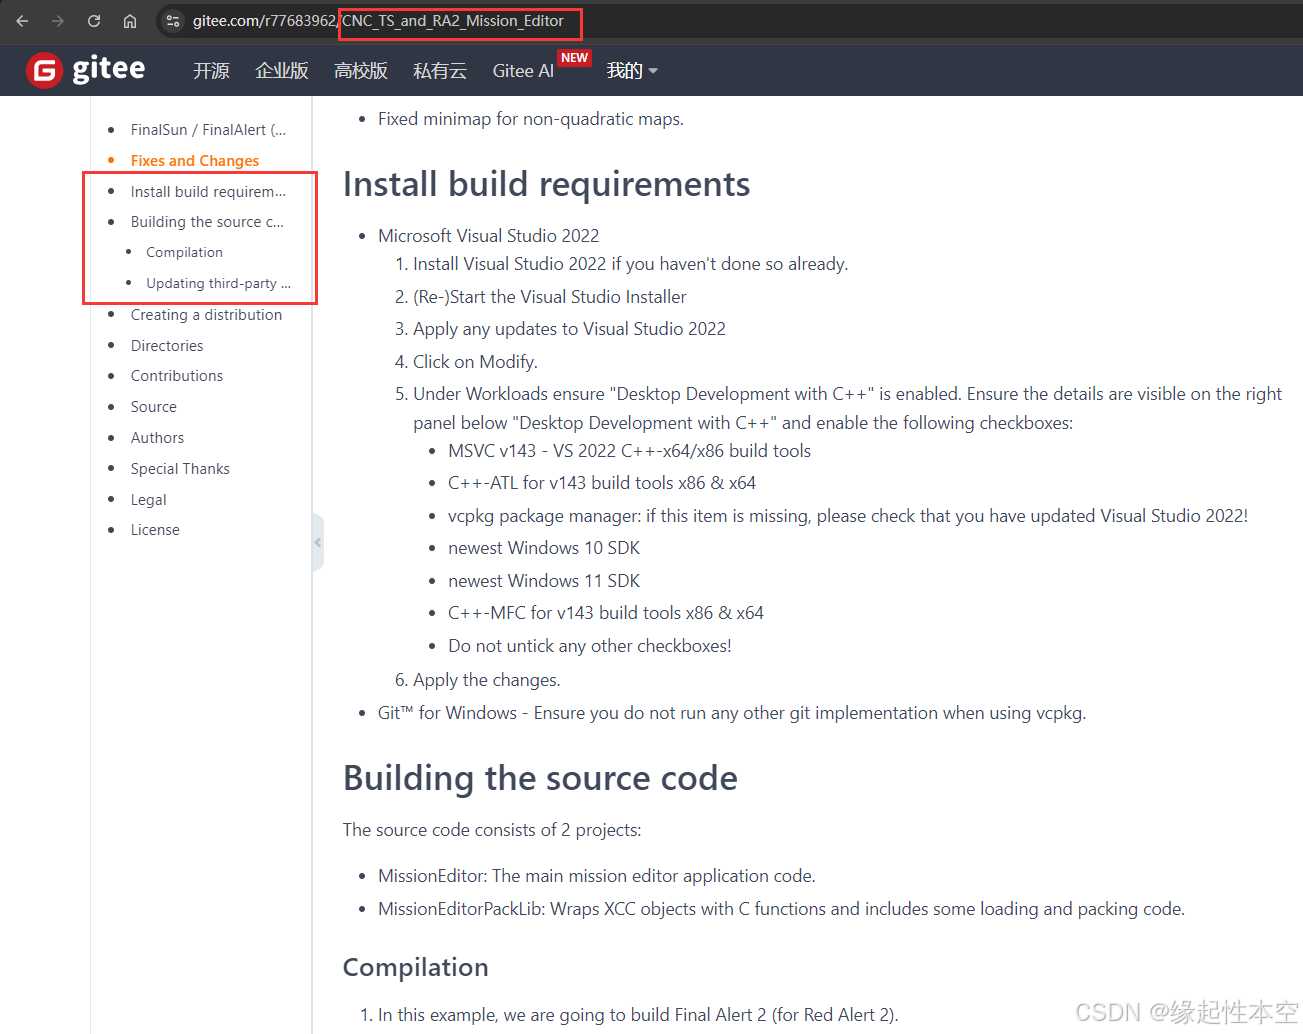Open the Gitee AI menu item
This screenshot has width=1303, height=1034.
[x=523, y=70]
